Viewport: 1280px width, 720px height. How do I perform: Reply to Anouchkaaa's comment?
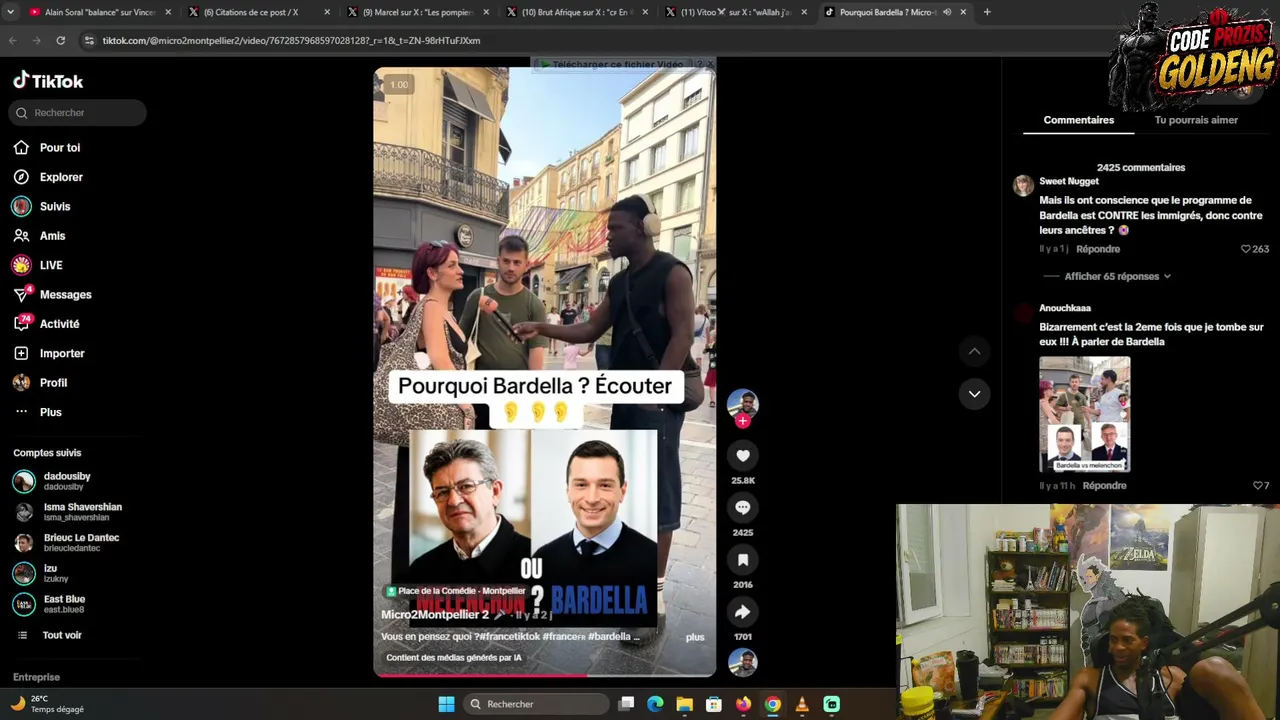tap(1104, 486)
